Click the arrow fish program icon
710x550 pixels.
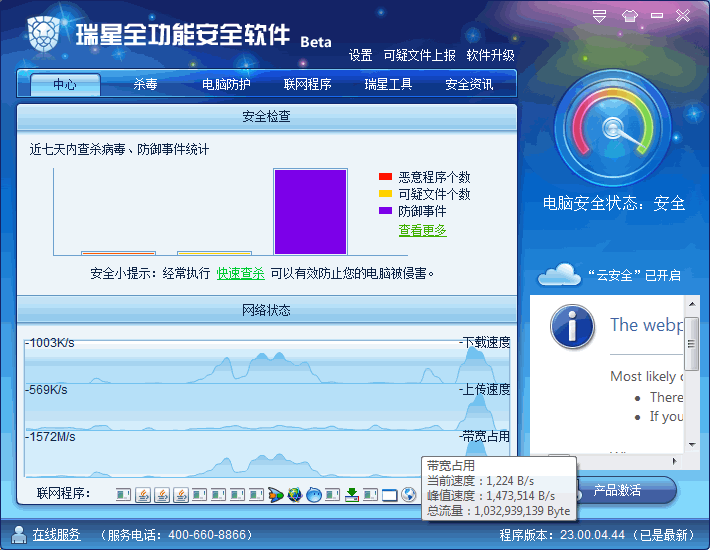tap(275, 495)
